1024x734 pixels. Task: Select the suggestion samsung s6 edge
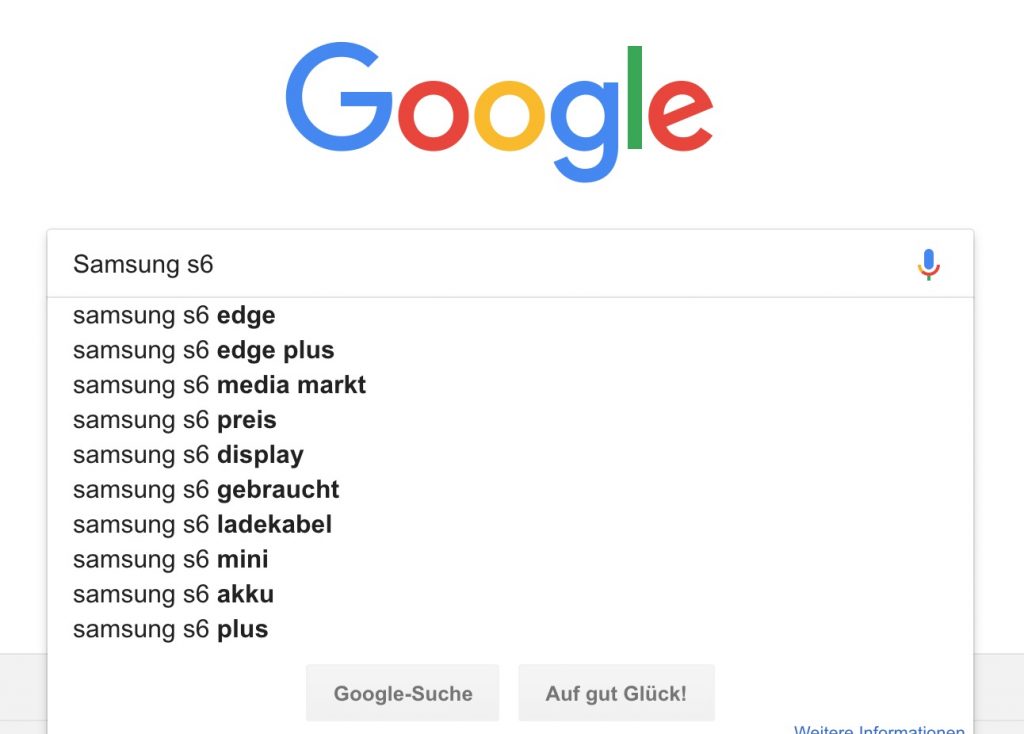click(x=174, y=316)
